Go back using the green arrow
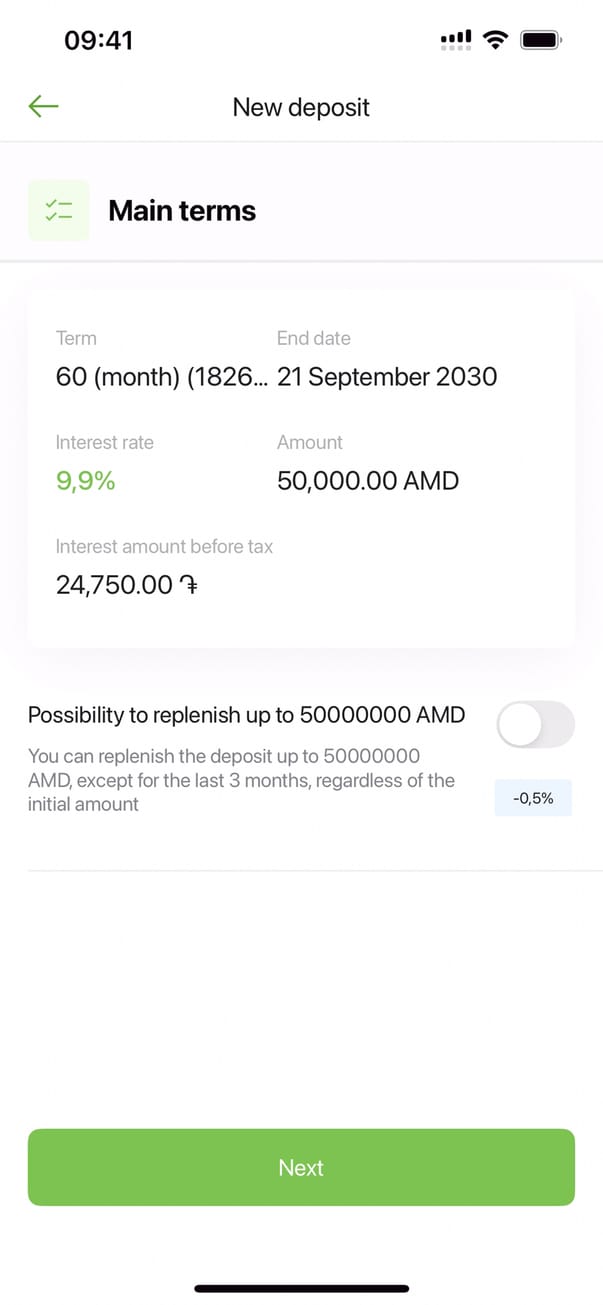Screen dimensions: 603x1305 click(44, 106)
